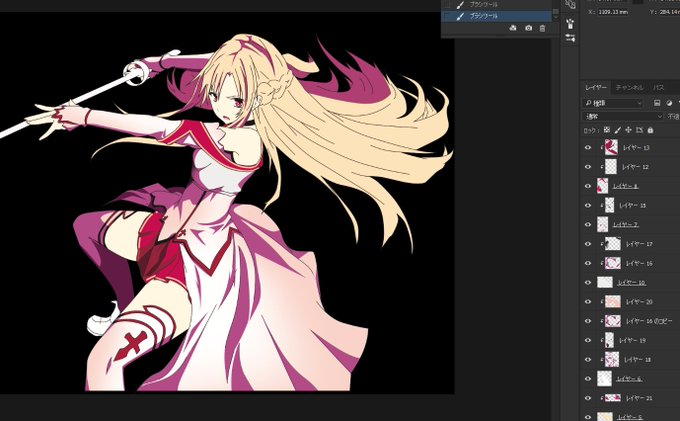Hide layer レイヤー 13 via eye icon
The image size is (680, 421).
tap(588, 147)
